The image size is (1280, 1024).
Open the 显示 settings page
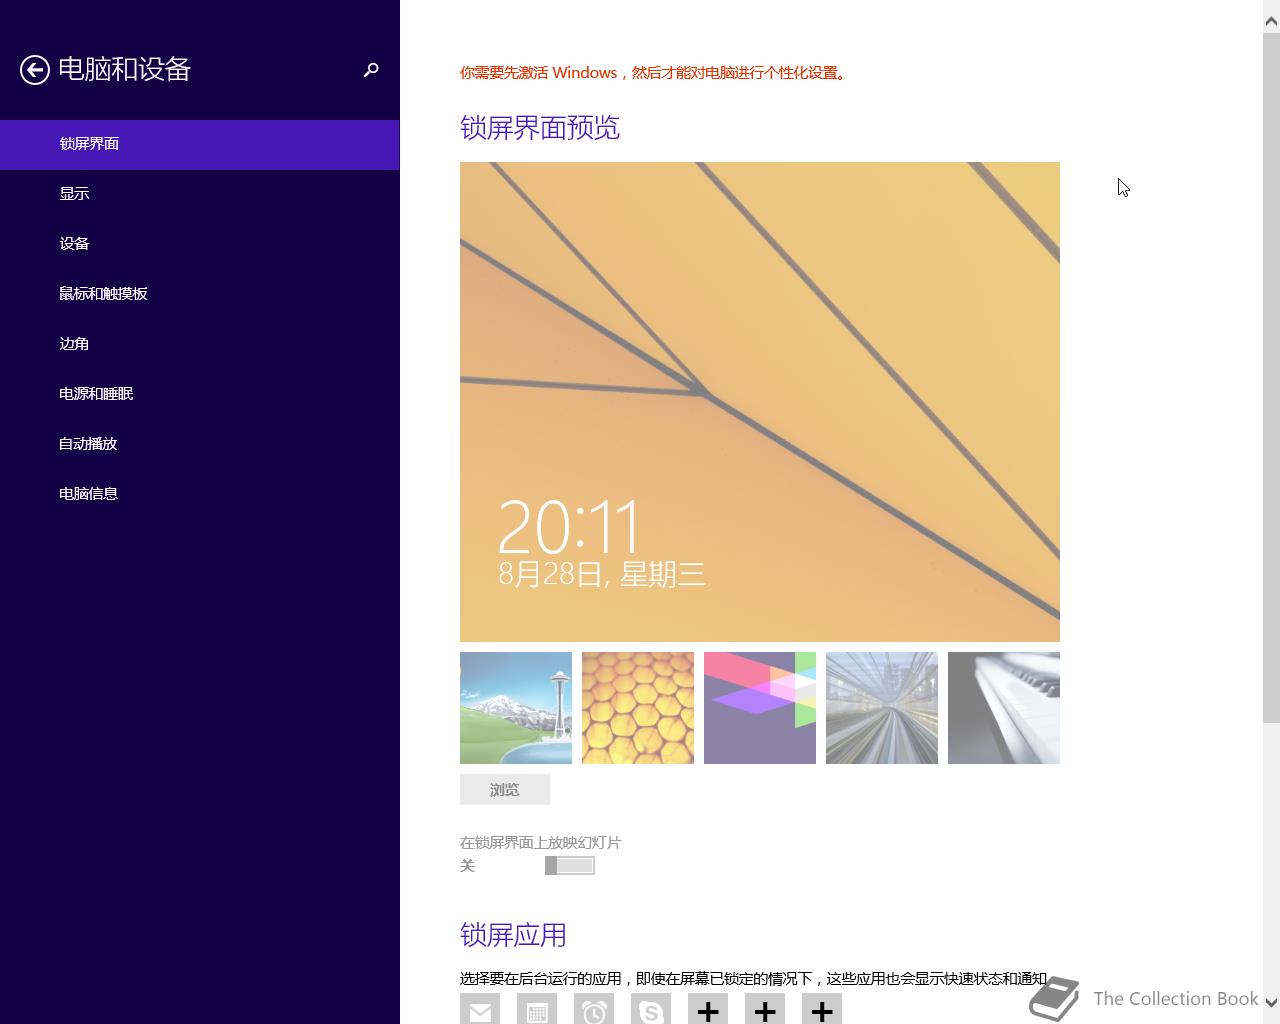click(x=199, y=194)
